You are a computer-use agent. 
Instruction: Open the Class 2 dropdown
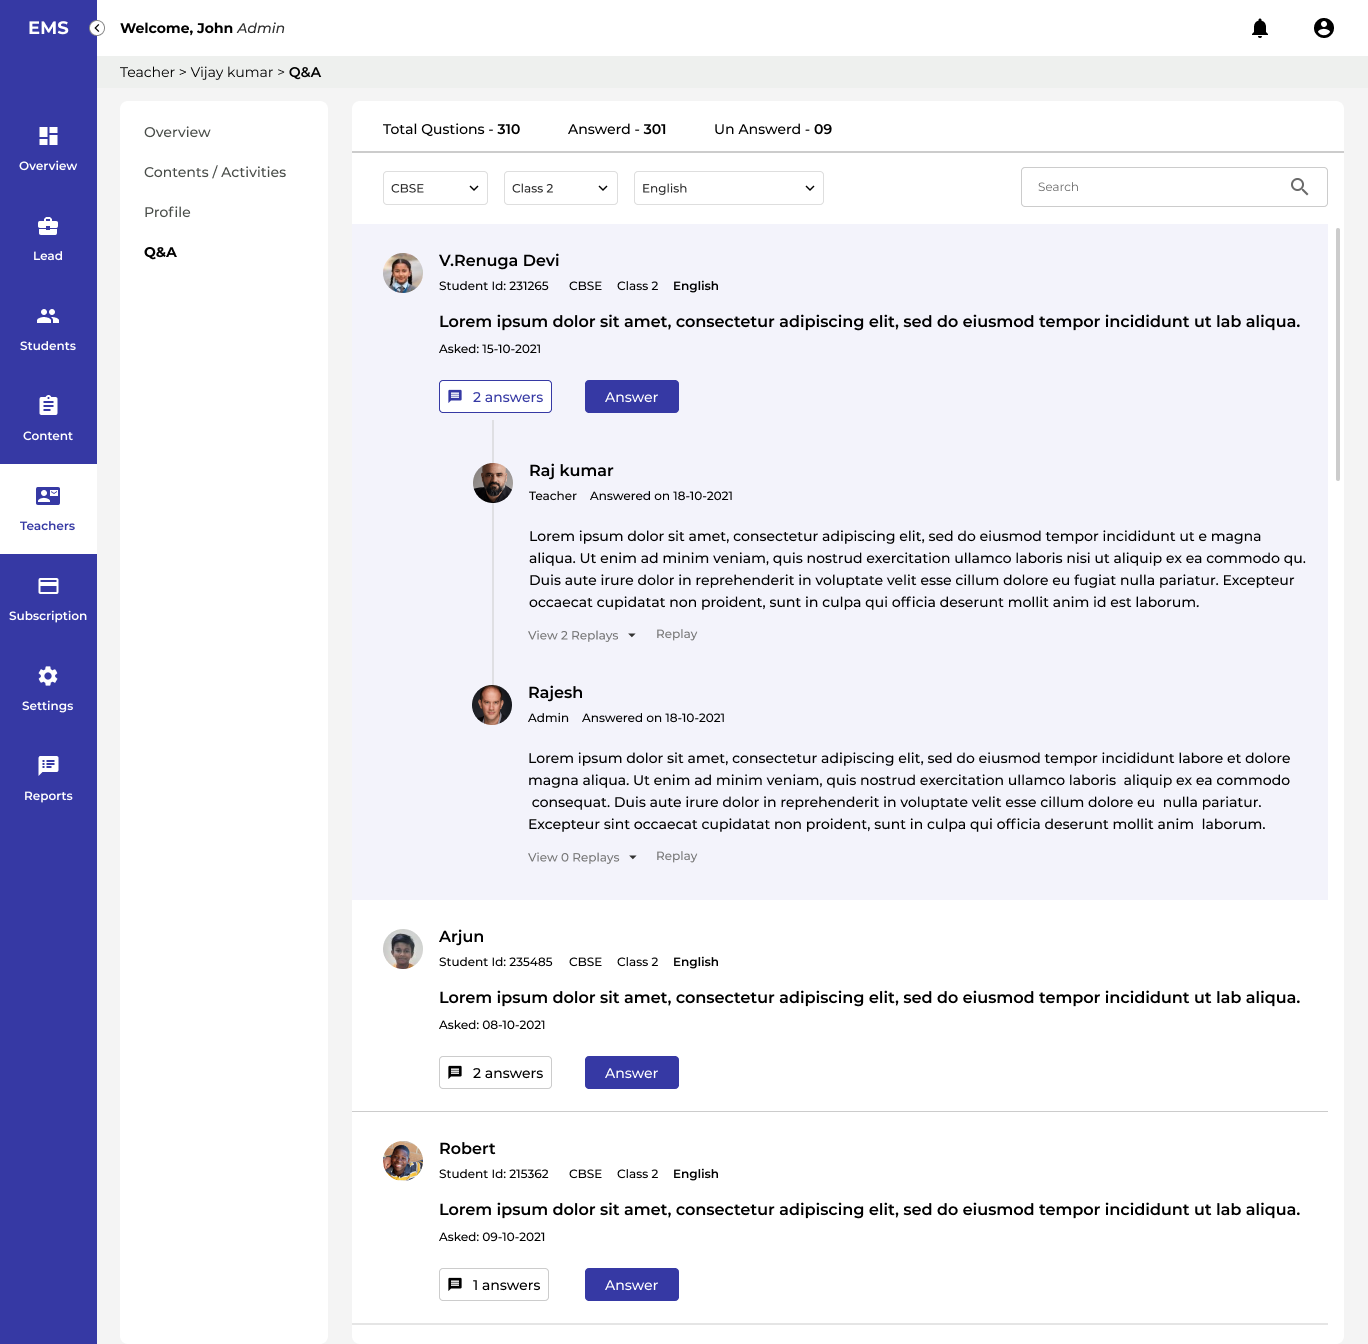(561, 188)
